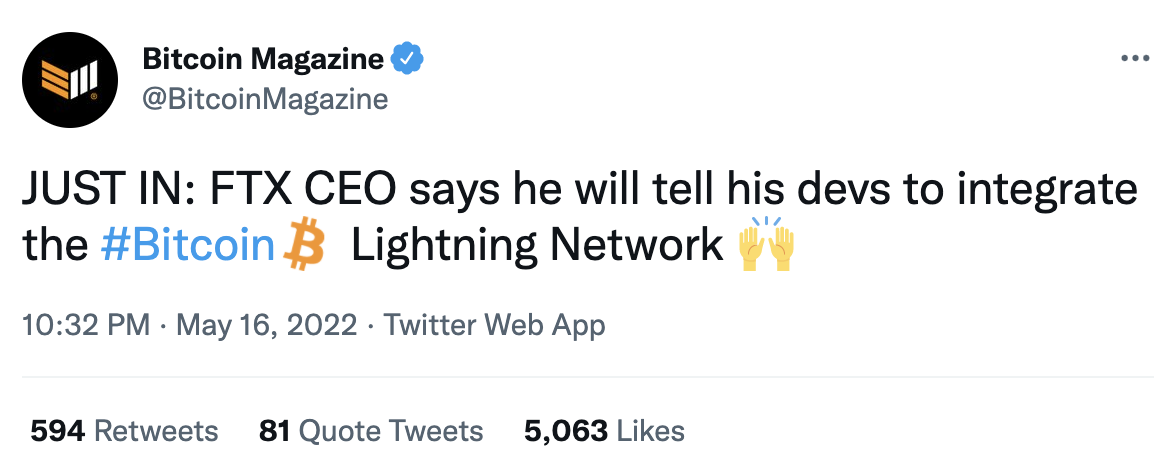Click the May 16, 2022 date
The image size is (1174, 464).
pyautogui.click(x=265, y=325)
